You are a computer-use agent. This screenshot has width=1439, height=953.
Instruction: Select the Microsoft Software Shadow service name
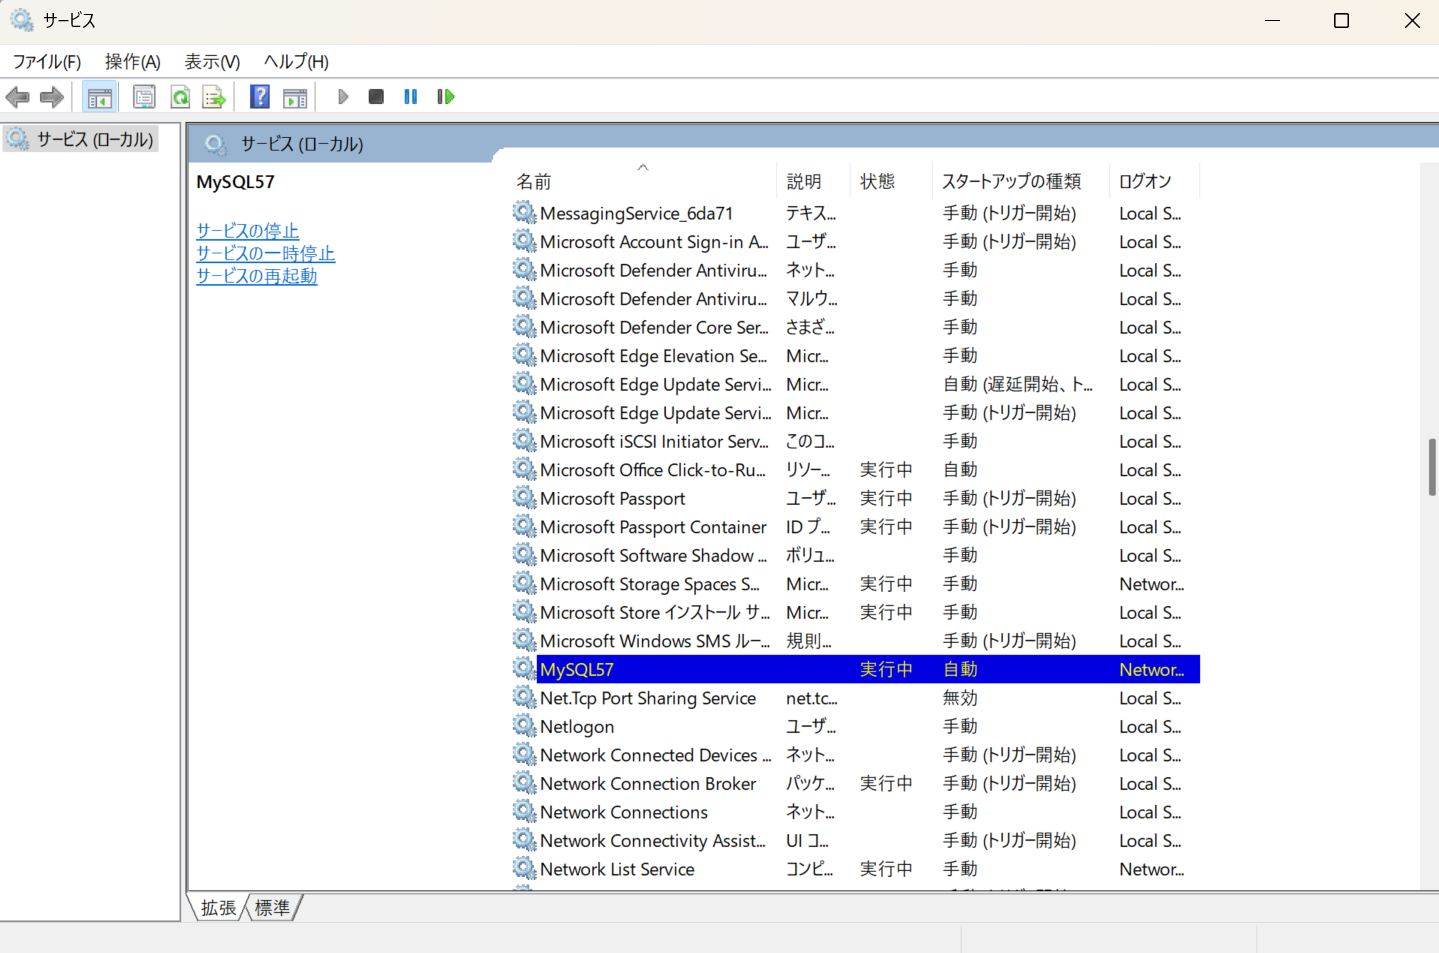coord(654,555)
